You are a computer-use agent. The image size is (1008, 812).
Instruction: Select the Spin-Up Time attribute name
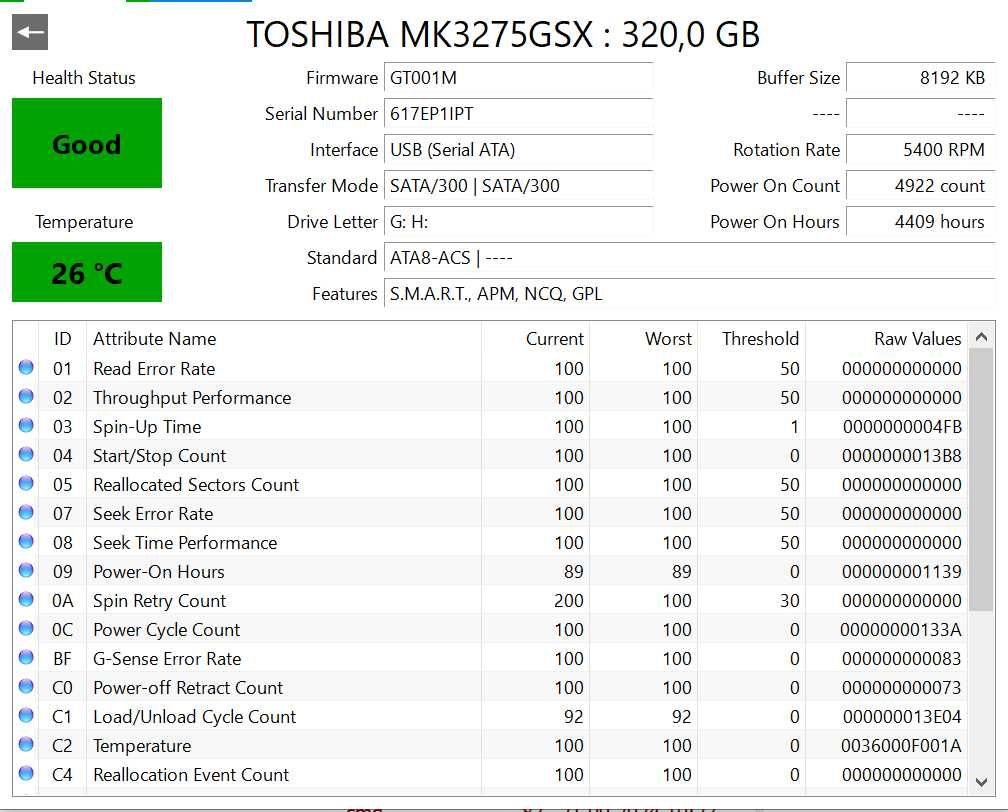point(147,427)
